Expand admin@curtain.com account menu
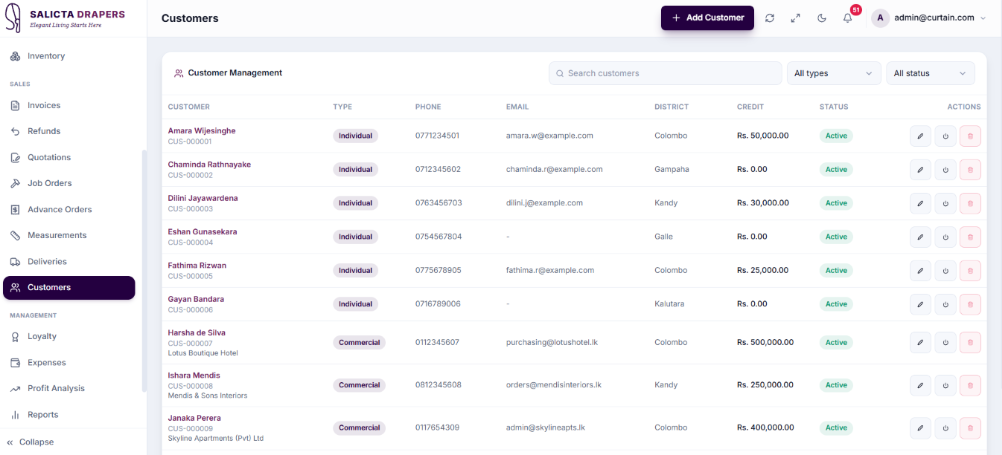This screenshot has width=1002, height=455. [x=929, y=18]
